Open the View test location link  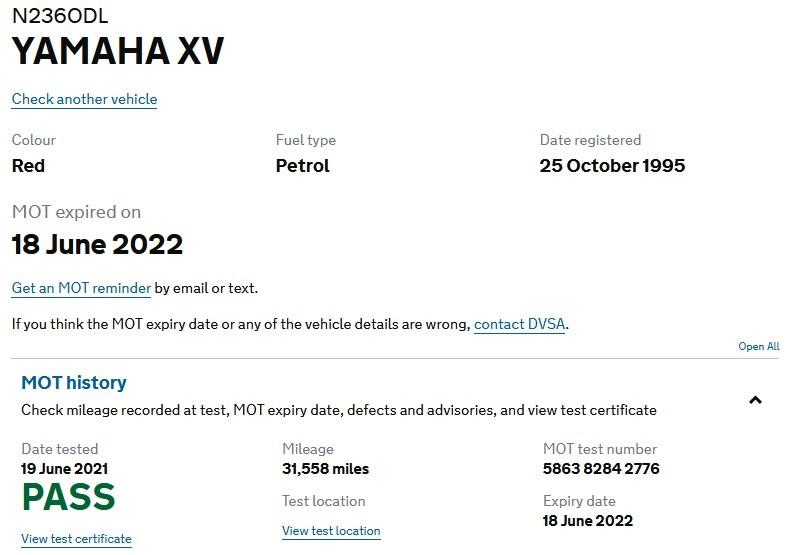click(x=331, y=531)
